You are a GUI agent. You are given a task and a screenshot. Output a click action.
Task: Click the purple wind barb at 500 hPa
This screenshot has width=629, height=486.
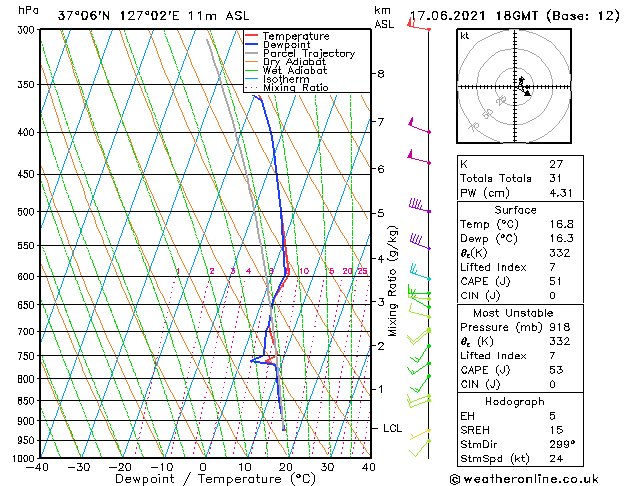(x=420, y=205)
